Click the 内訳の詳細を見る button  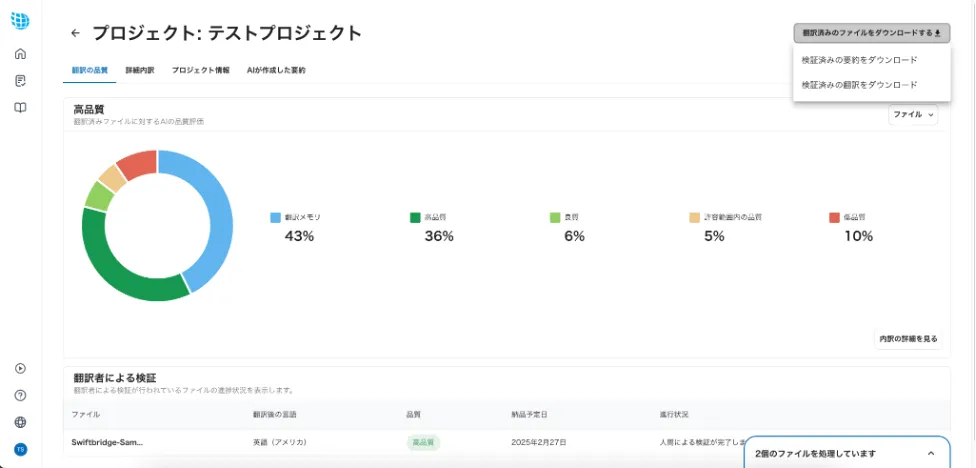coord(908,339)
